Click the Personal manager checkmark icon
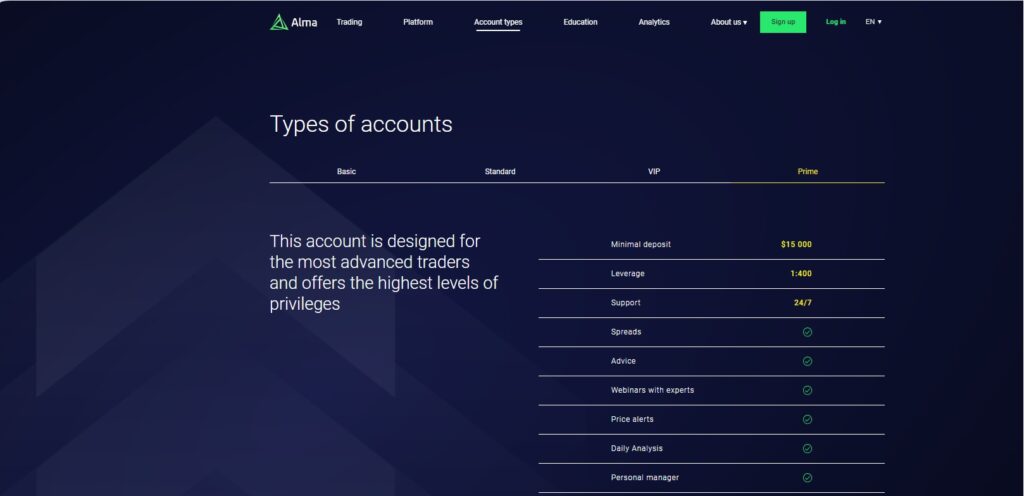 coord(807,477)
